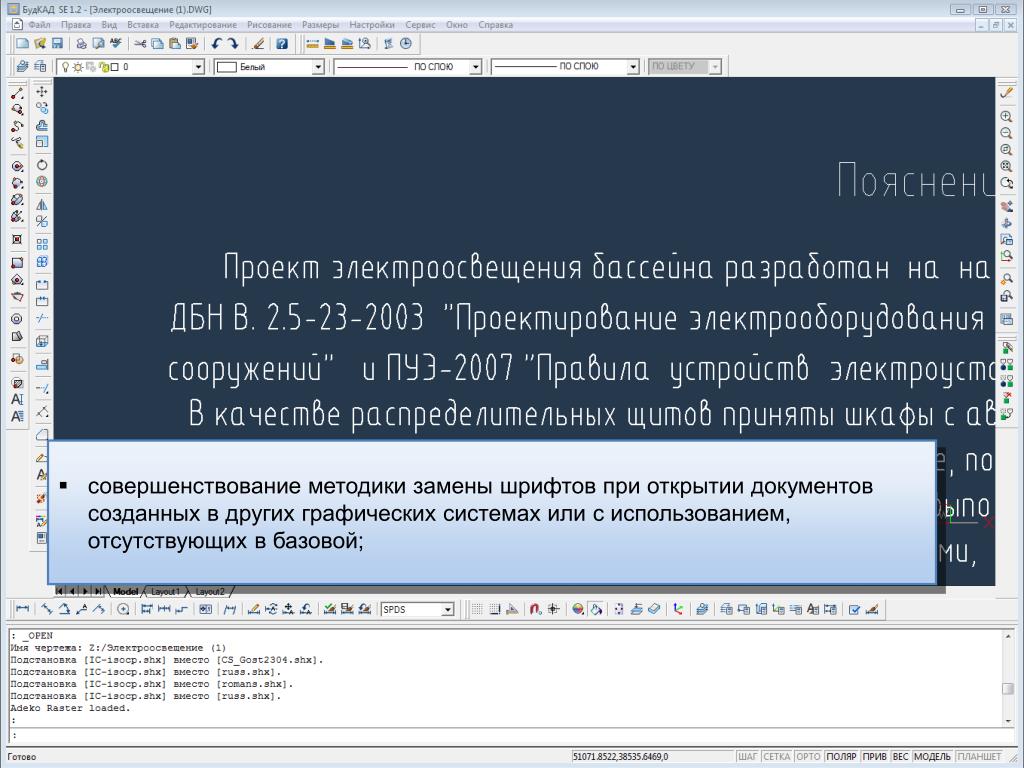Toggle ПРИВ object snap
Screen dimensions: 1024x768
[x=874, y=756]
